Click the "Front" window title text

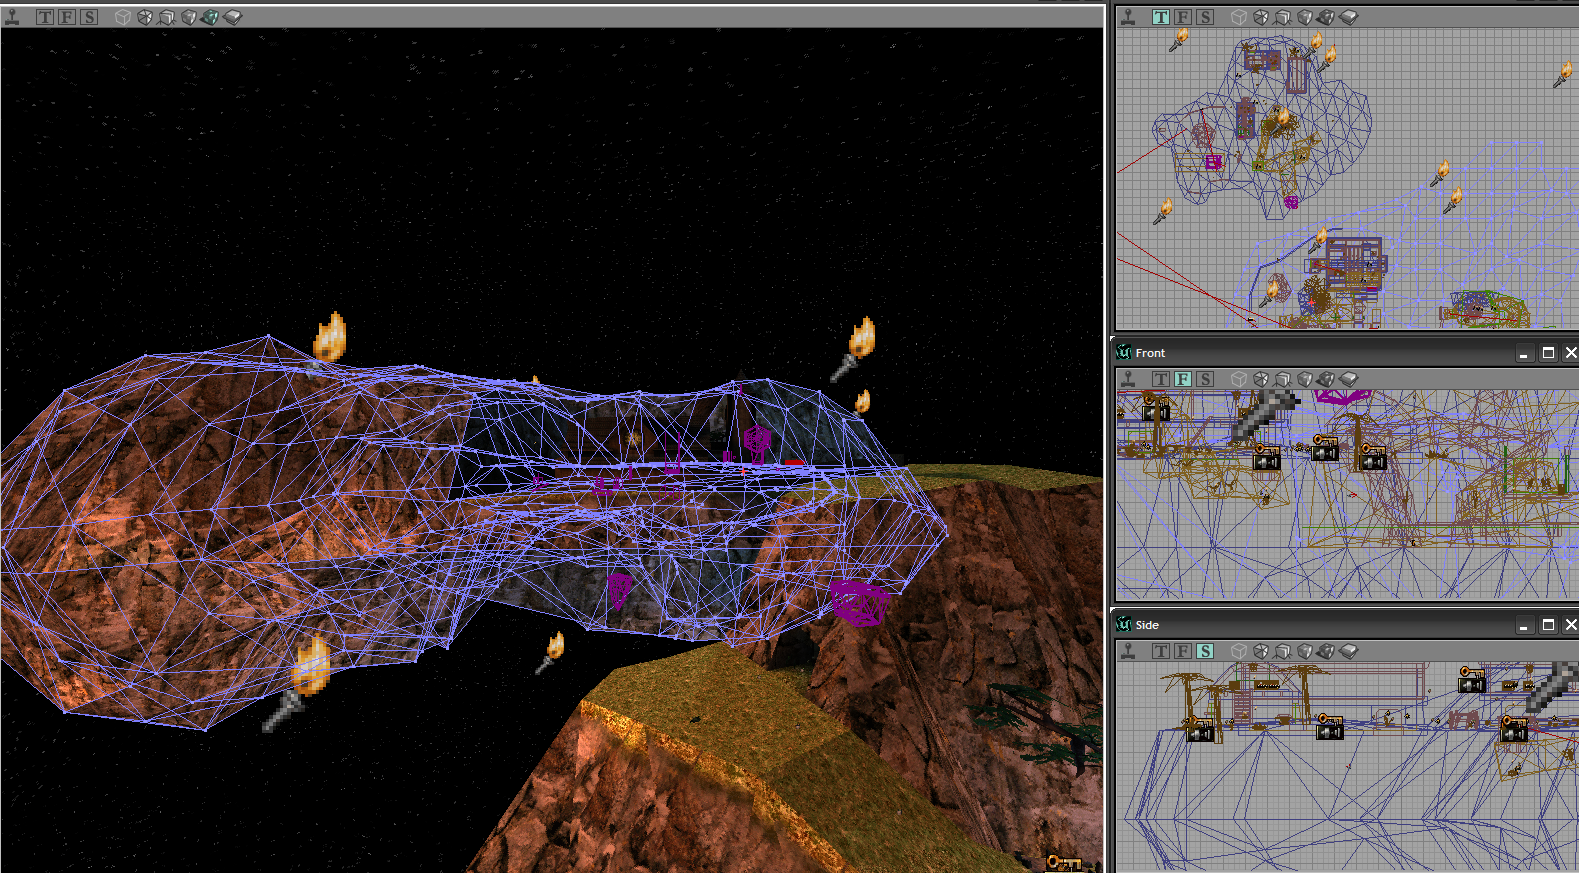[x=1150, y=353]
